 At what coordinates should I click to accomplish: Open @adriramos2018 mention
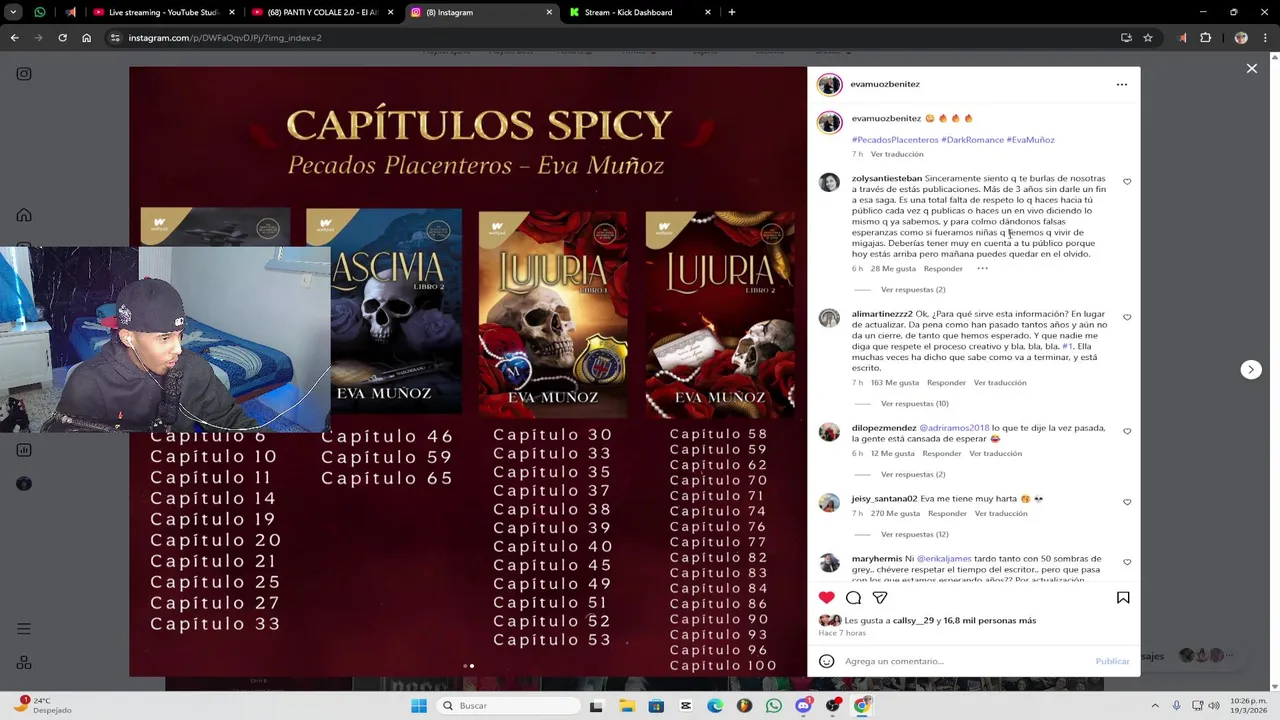(954, 428)
